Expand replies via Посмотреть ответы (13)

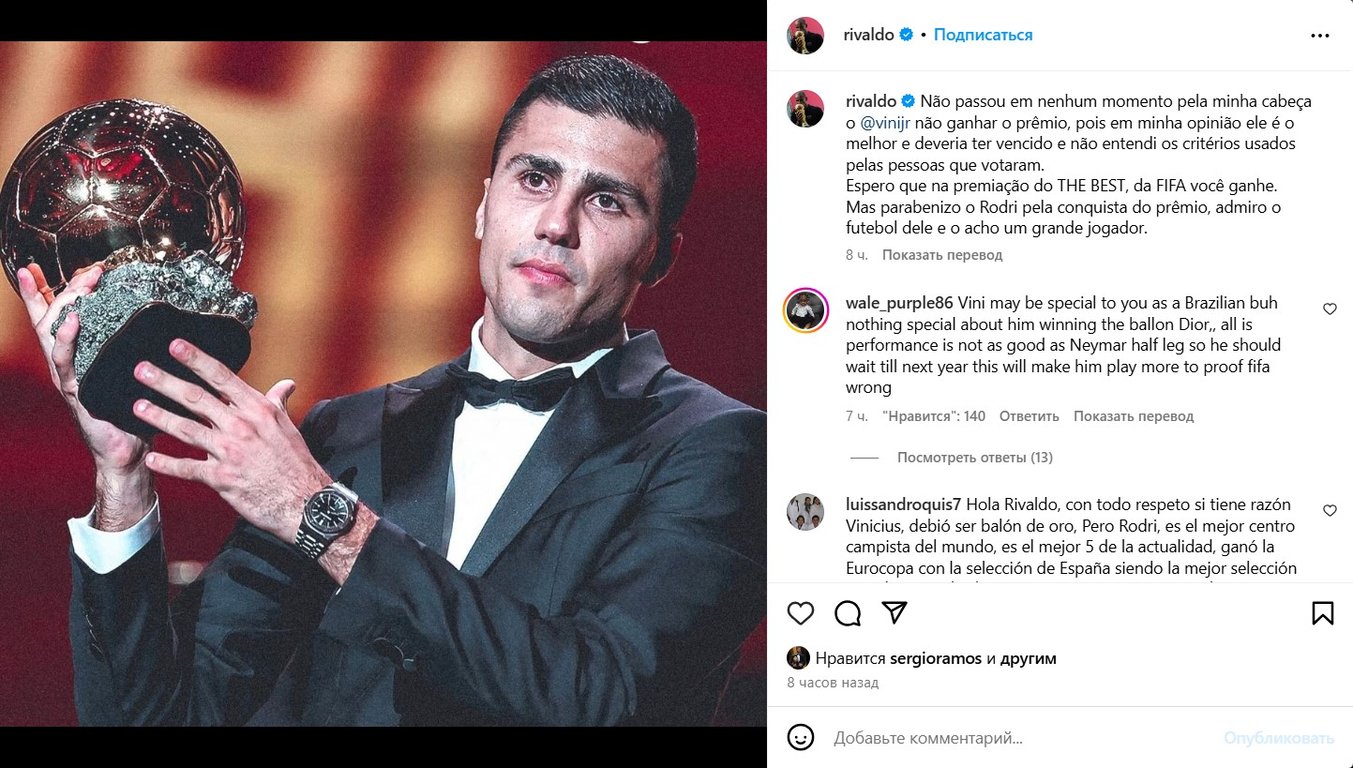coord(974,457)
